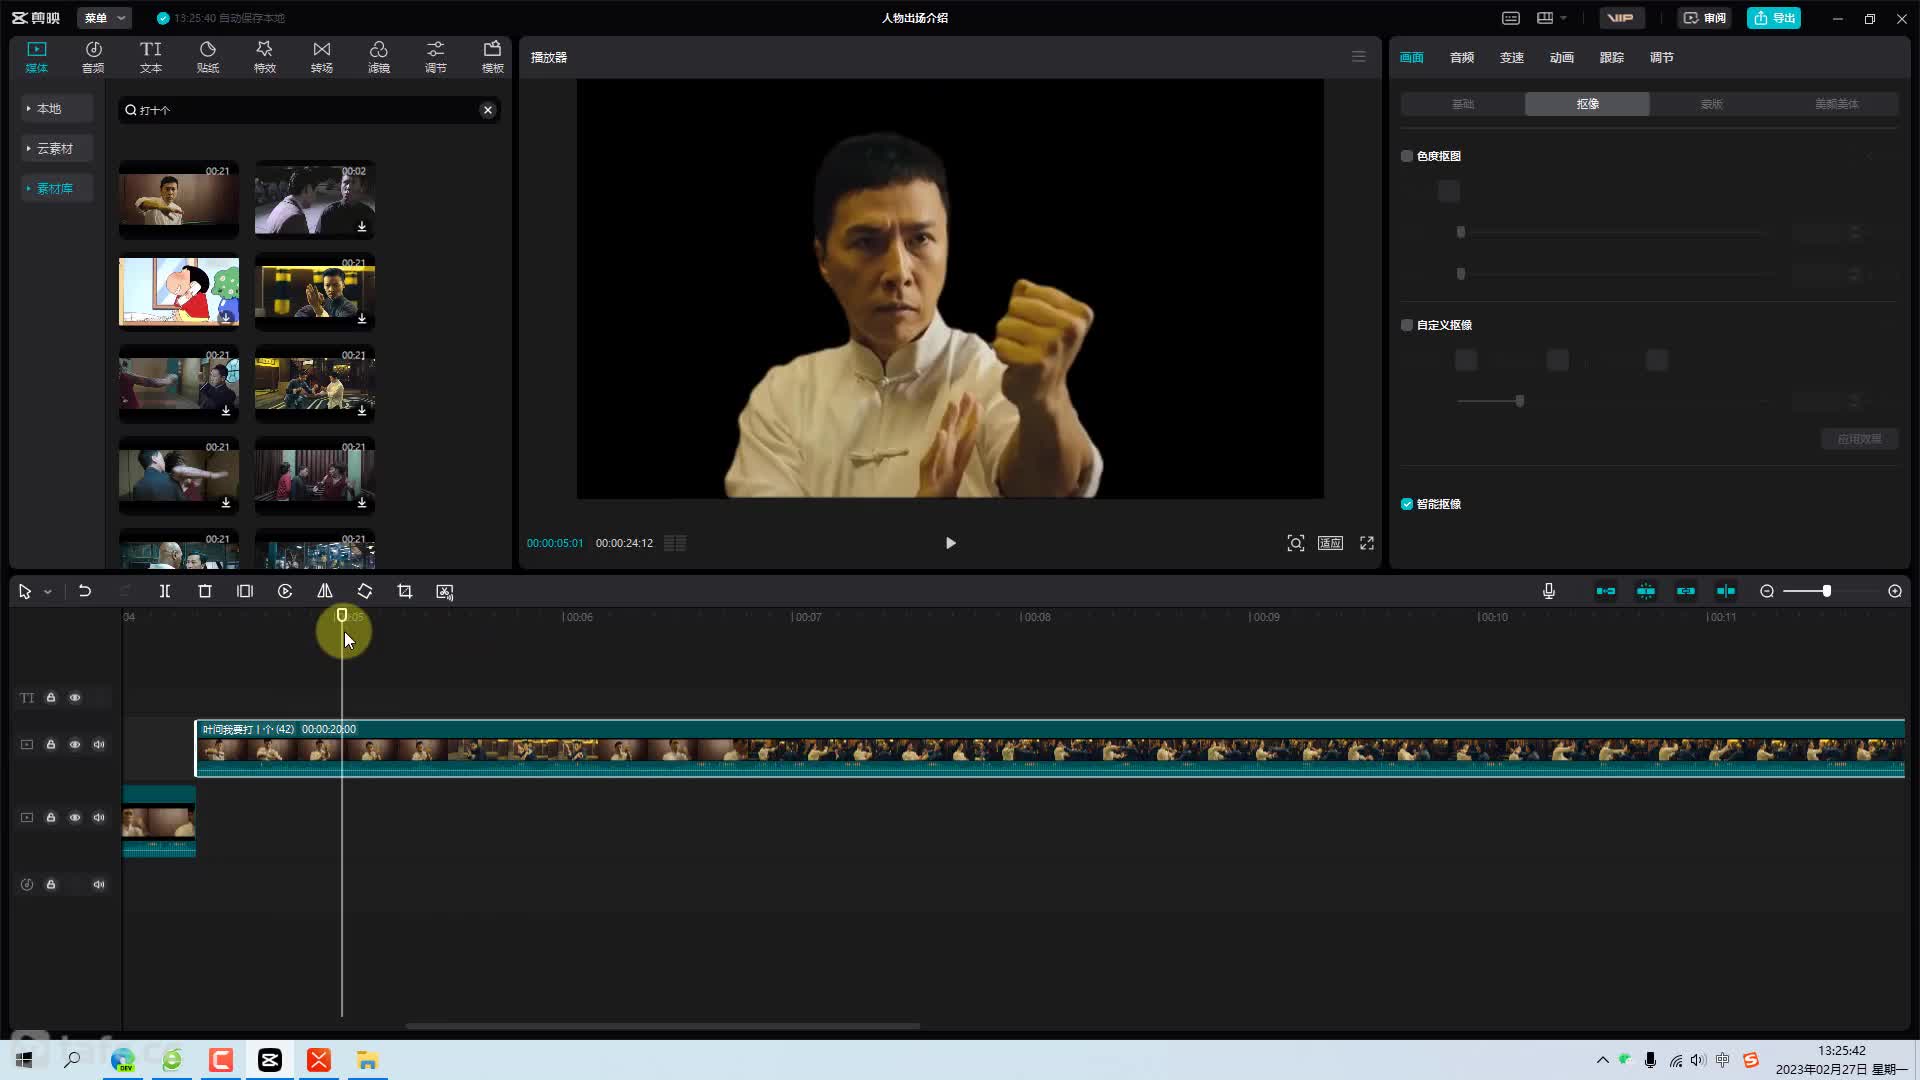Viewport: 1920px width, 1080px height.
Task: Select the cartoon Shin-chan thumbnail
Action: [179, 292]
